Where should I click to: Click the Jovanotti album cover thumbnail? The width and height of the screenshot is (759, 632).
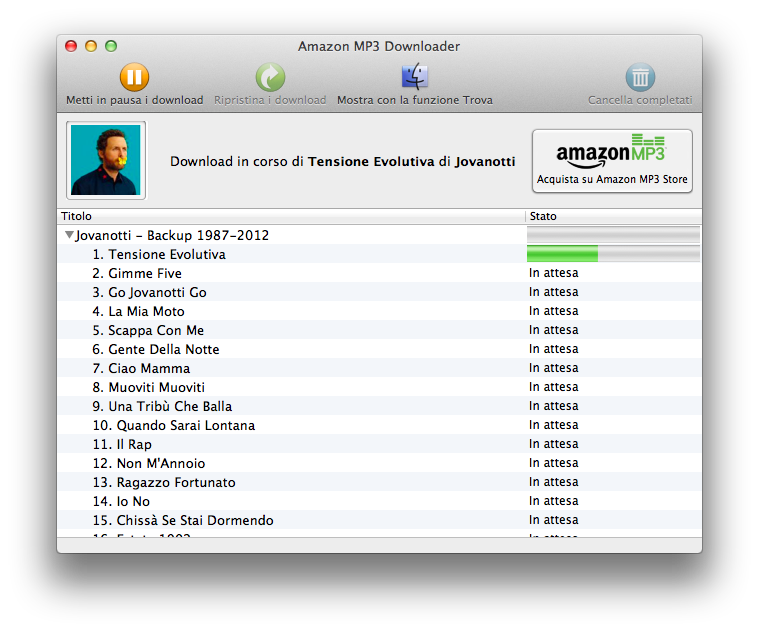click(x=106, y=160)
